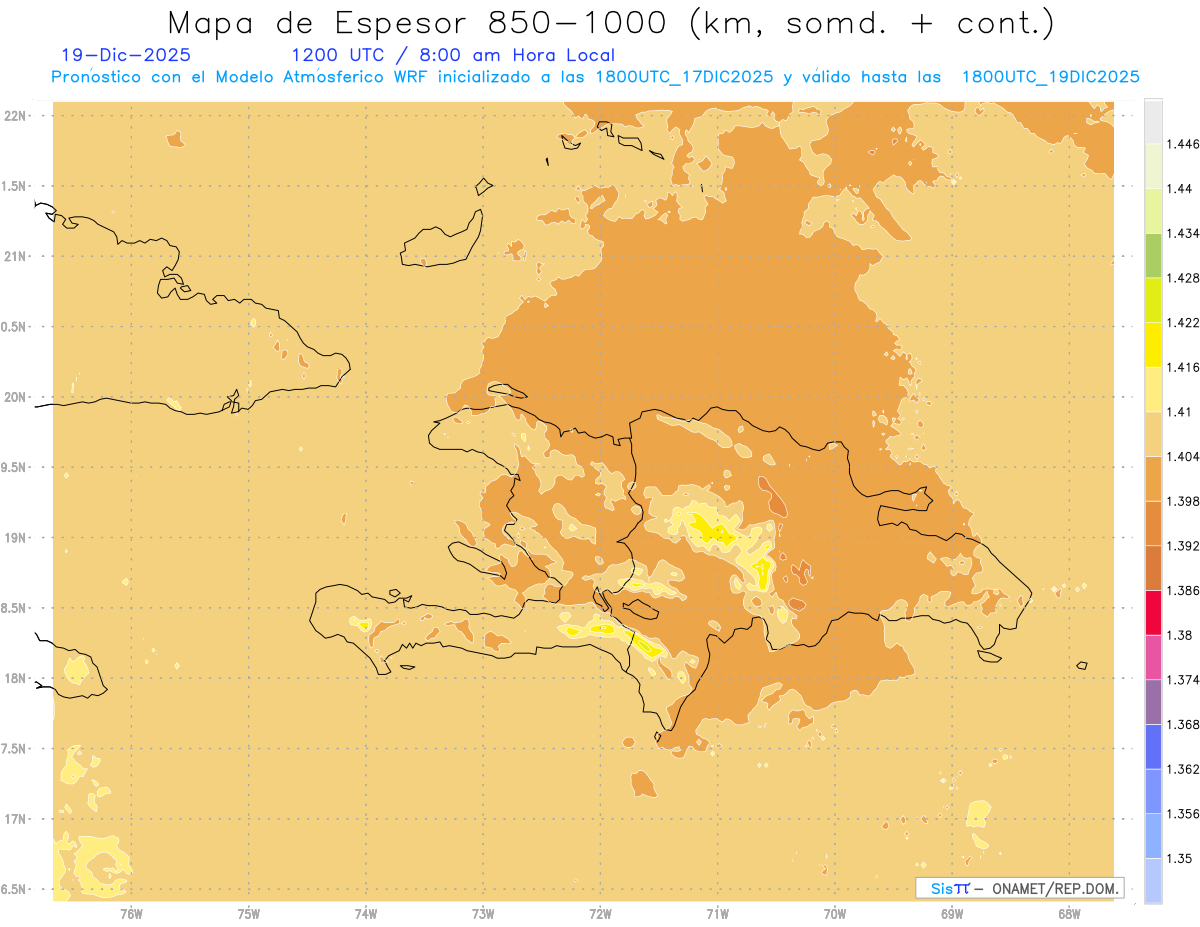The height and width of the screenshot is (927, 1200).
Task: Select the '70W' longitude label
Action: tap(835, 913)
